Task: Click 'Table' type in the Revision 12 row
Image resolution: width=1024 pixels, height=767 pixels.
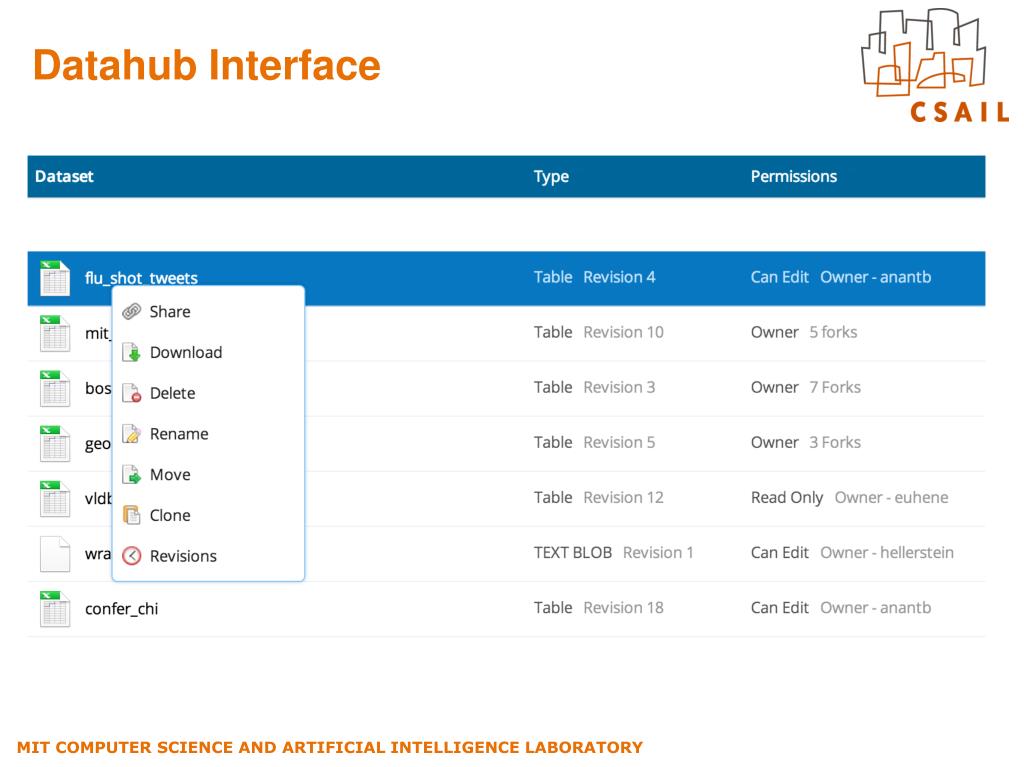Action: 553,498
